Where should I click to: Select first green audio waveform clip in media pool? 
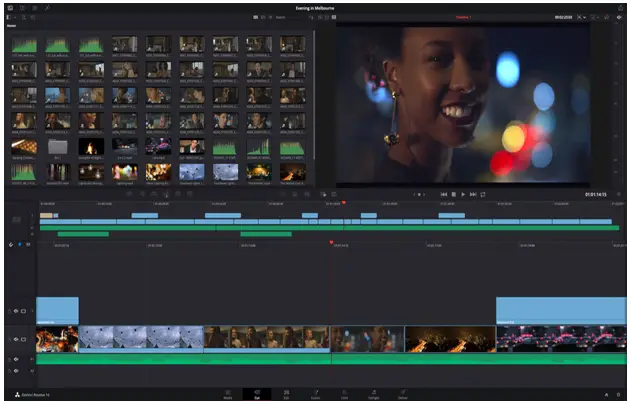(x=24, y=45)
